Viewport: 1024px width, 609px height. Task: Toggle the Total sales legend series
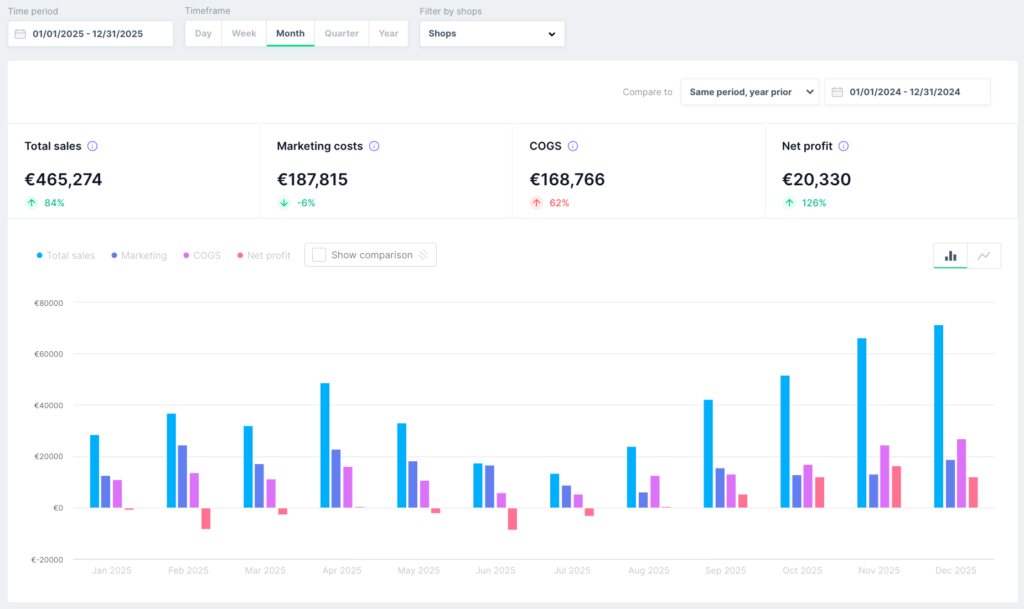point(66,255)
